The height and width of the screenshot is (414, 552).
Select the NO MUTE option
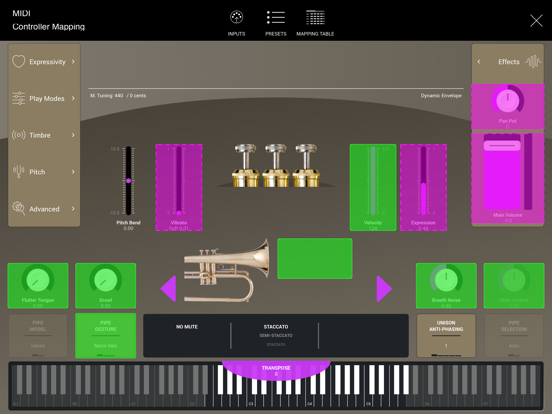click(187, 327)
